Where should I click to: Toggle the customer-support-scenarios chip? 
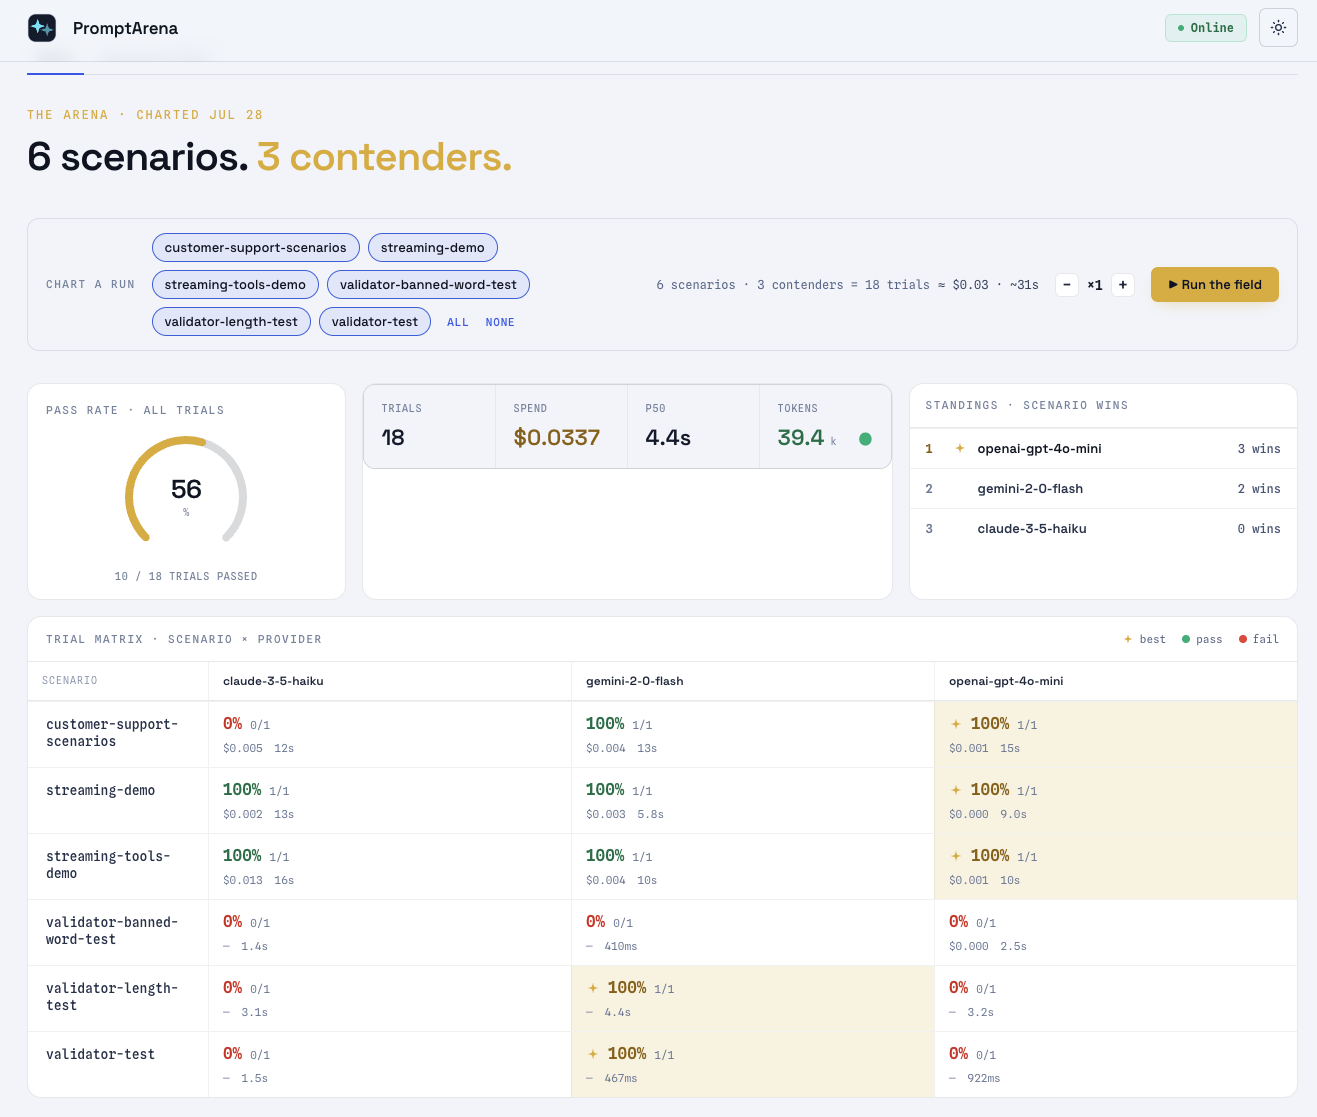tap(255, 247)
